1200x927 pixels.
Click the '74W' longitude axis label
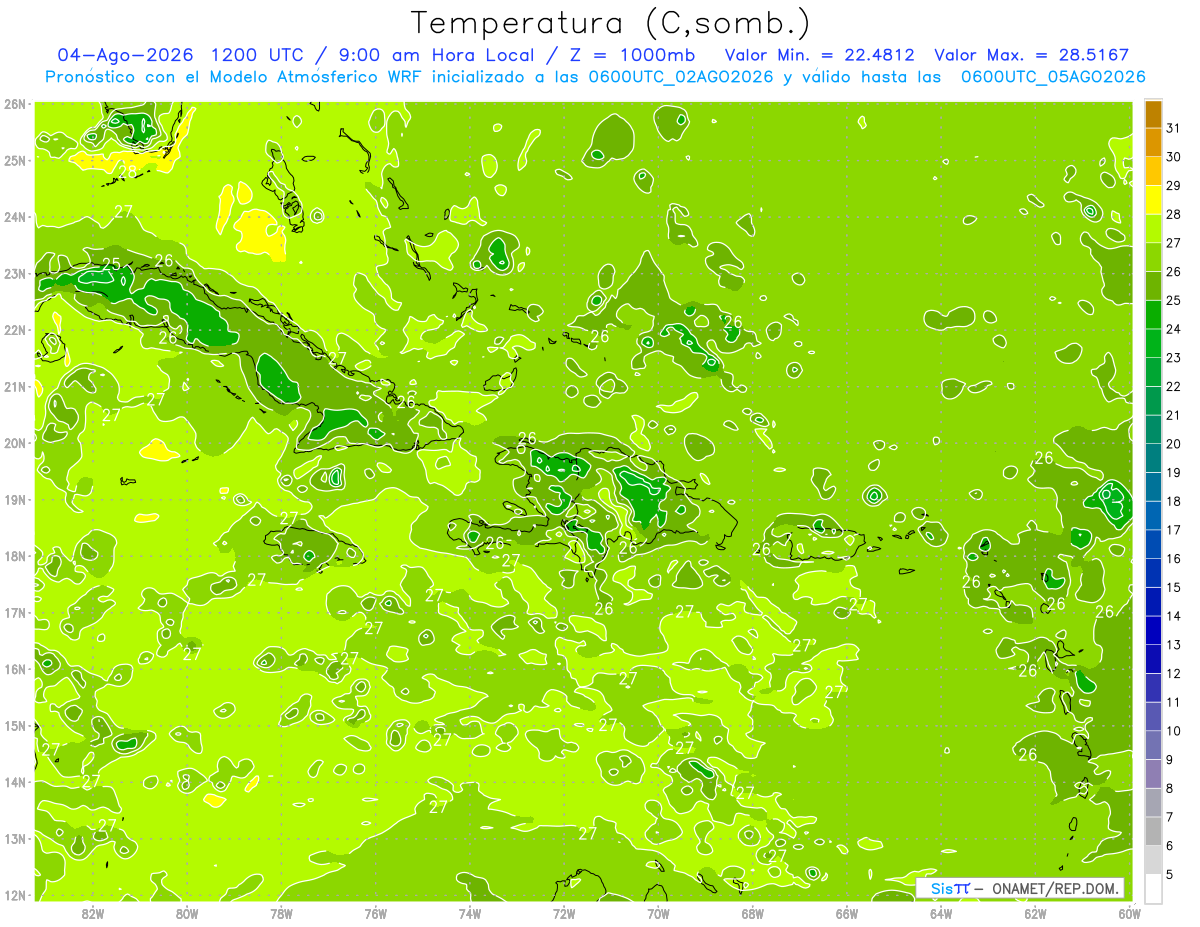click(470, 912)
